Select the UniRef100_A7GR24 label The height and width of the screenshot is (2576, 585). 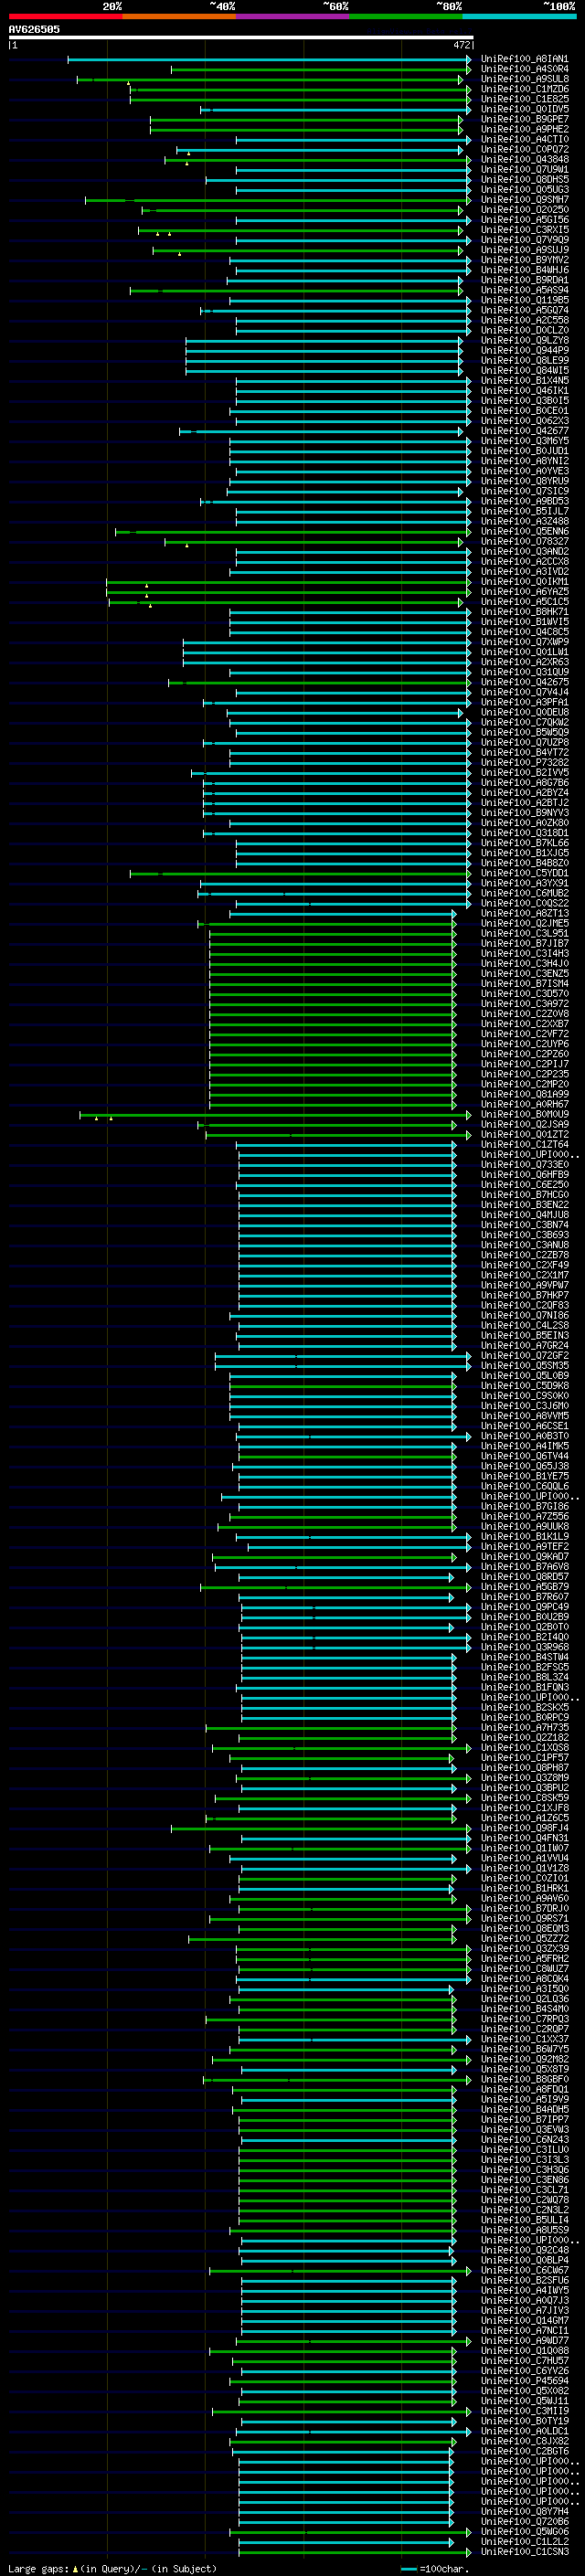[x=524, y=1346]
